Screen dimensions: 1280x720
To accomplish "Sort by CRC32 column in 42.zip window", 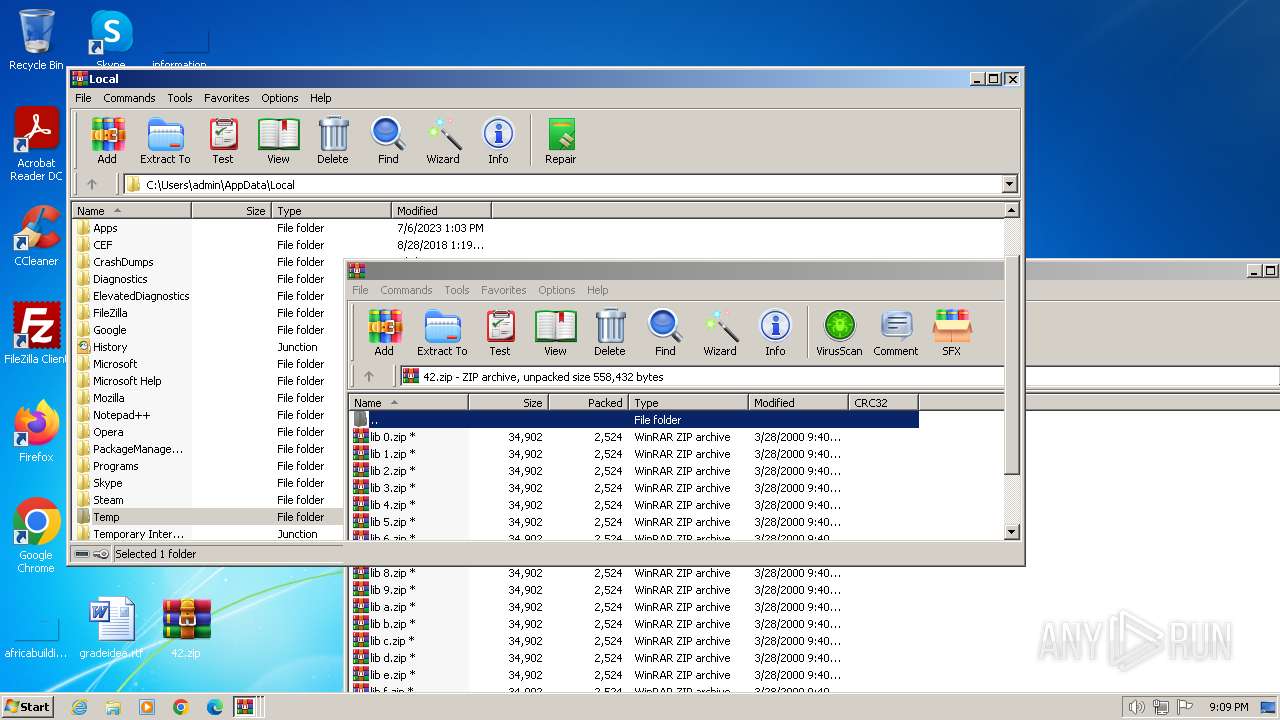I will tap(883, 403).
